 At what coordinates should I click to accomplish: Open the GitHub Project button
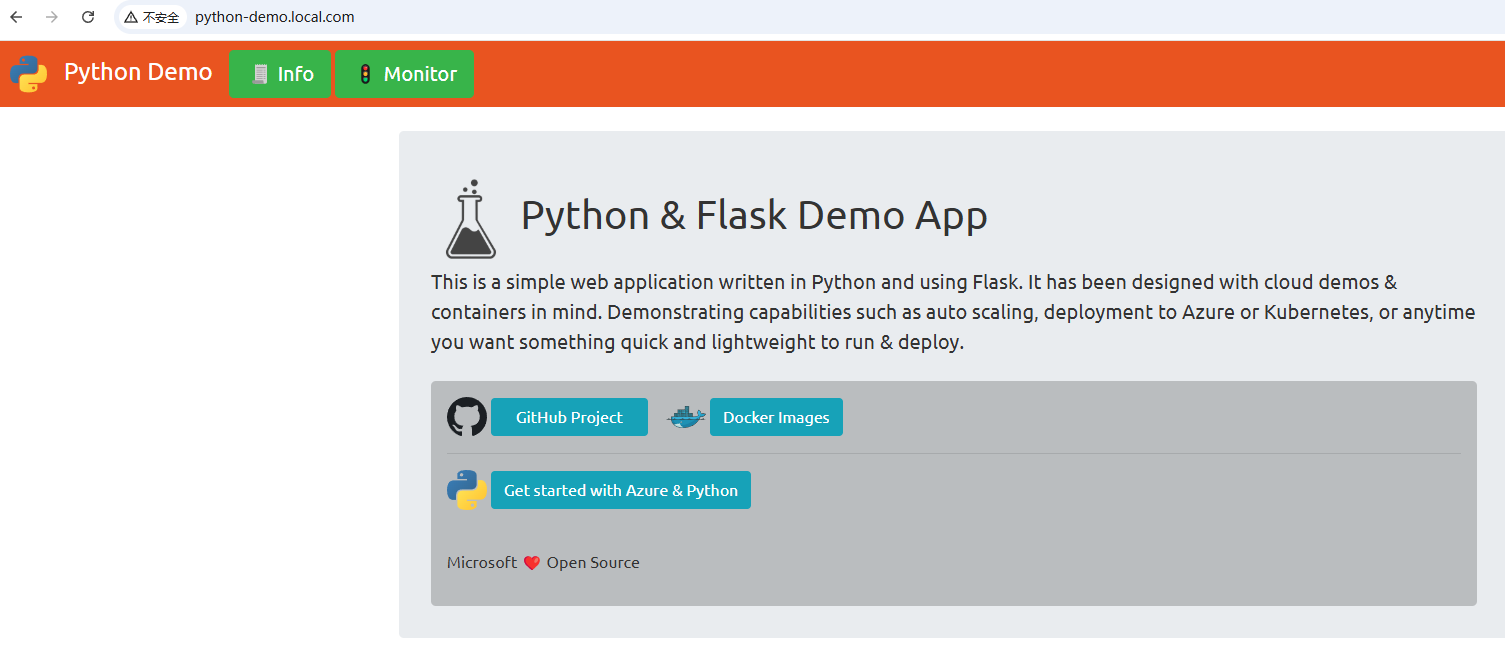pyautogui.click(x=569, y=417)
